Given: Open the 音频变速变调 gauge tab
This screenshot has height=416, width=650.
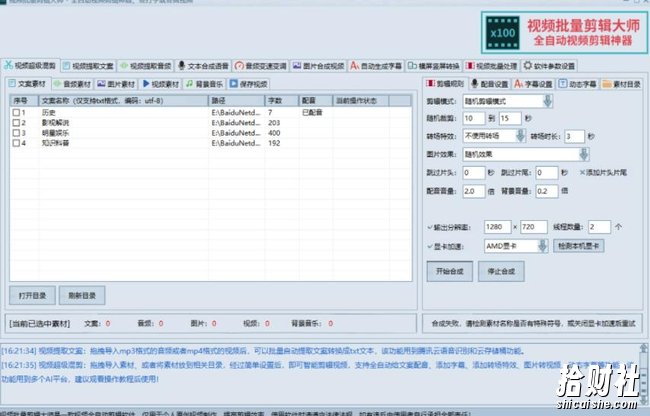Looking at the screenshot, I should coord(261,66).
